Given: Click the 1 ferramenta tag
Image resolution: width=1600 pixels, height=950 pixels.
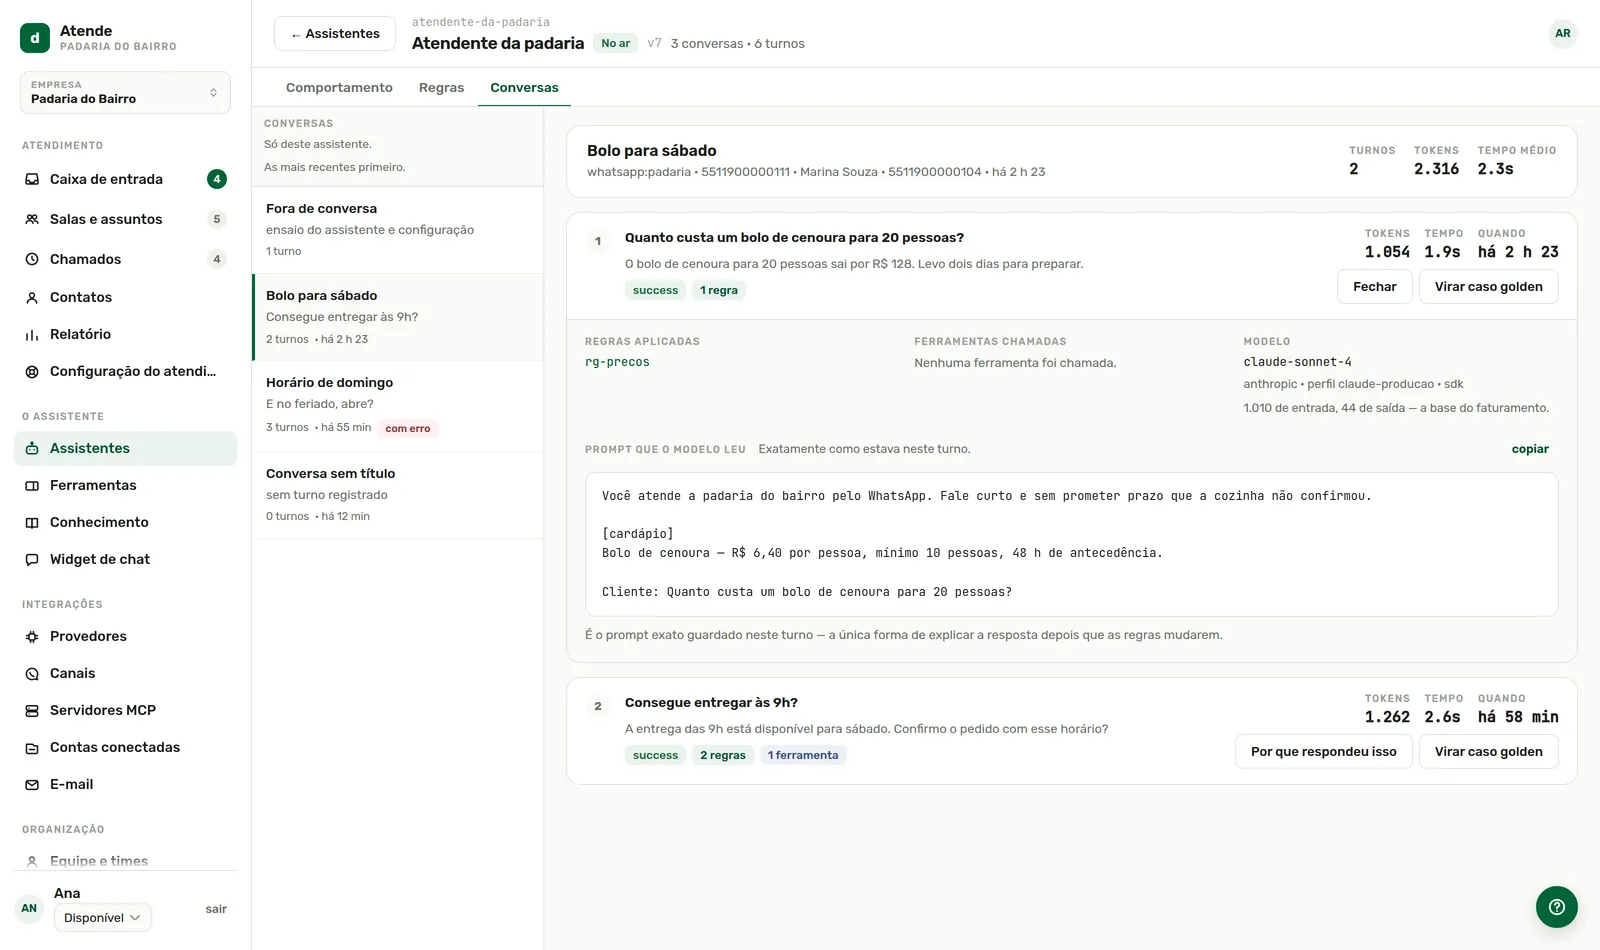Looking at the screenshot, I should click(x=803, y=755).
